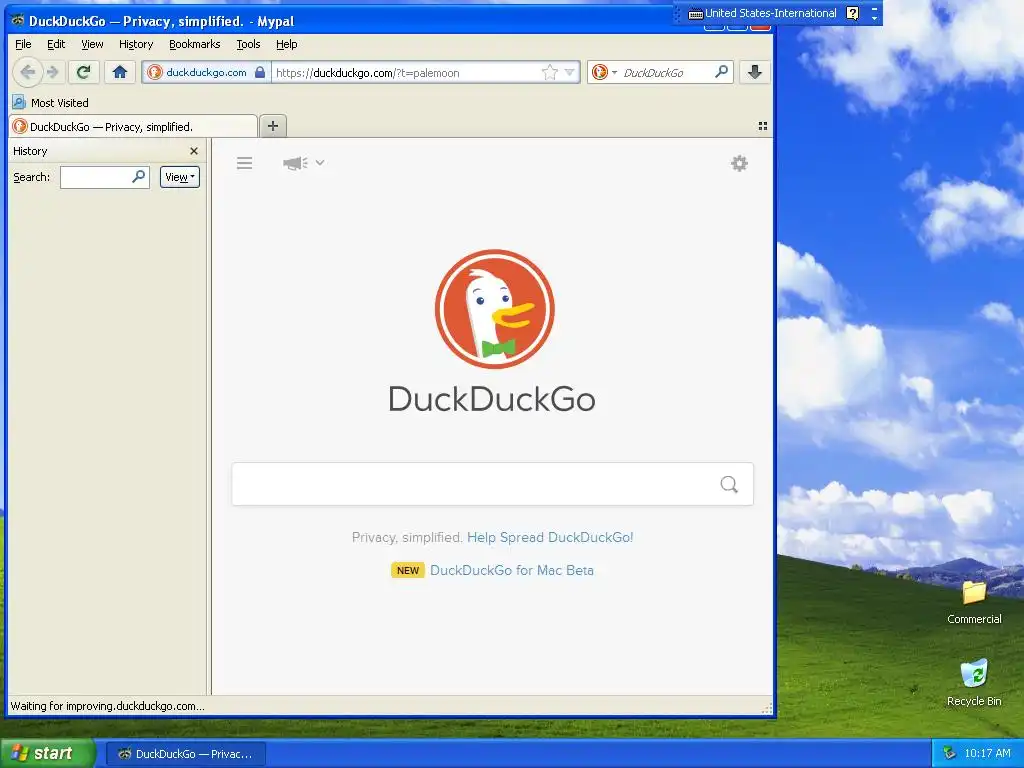Open DuckDuckGo for Mac Beta link

[512, 570]
